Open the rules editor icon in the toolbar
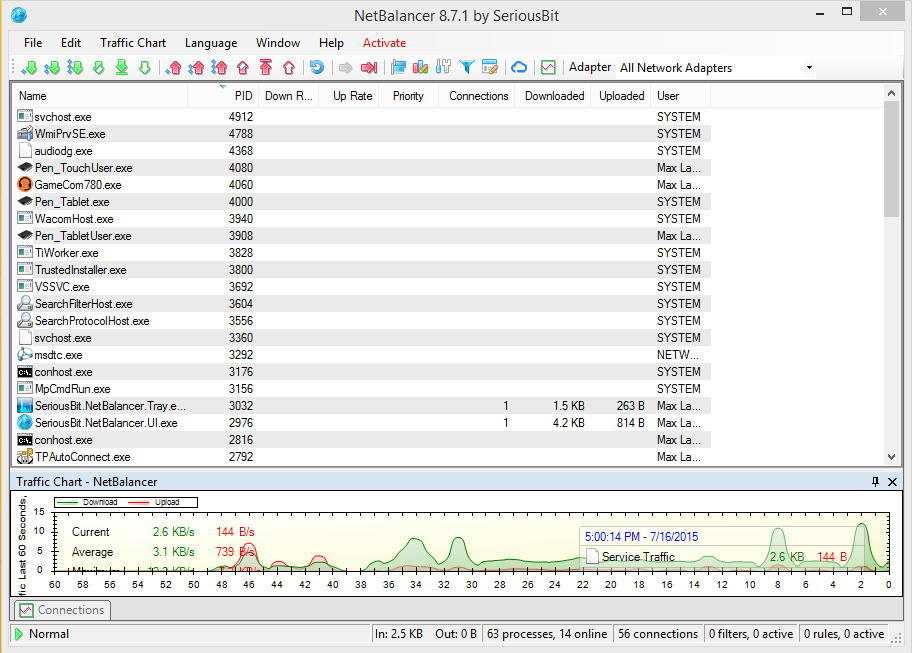Viewport: 912px width, 653px height. coord(488,67)
